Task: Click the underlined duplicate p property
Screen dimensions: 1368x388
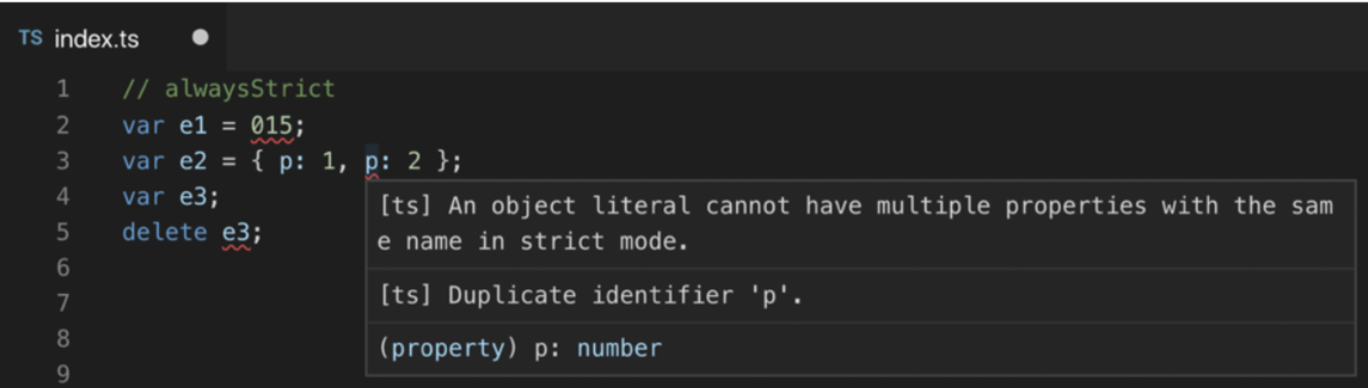Action: coord(372,162)
